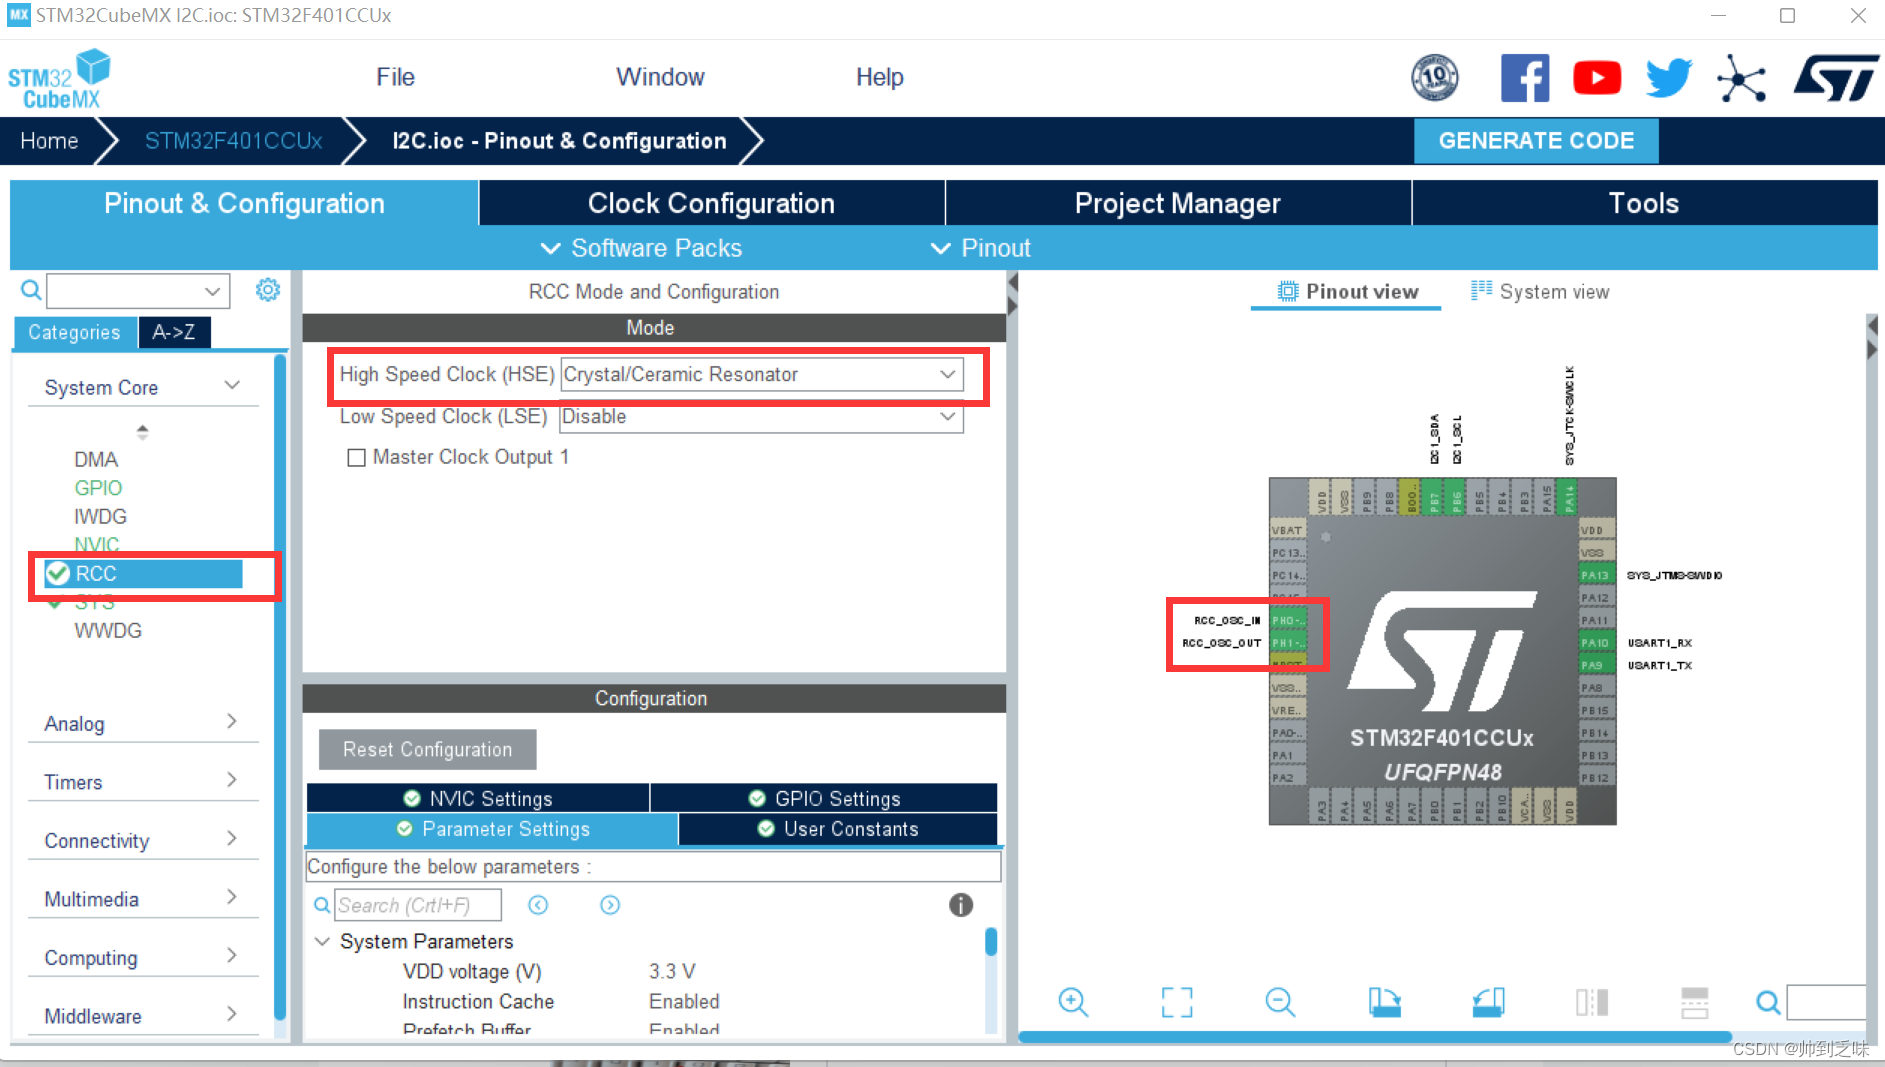Viewport: 1885px width, 1067px height.
Task: Open the Help menu
Action: (880, 77)
